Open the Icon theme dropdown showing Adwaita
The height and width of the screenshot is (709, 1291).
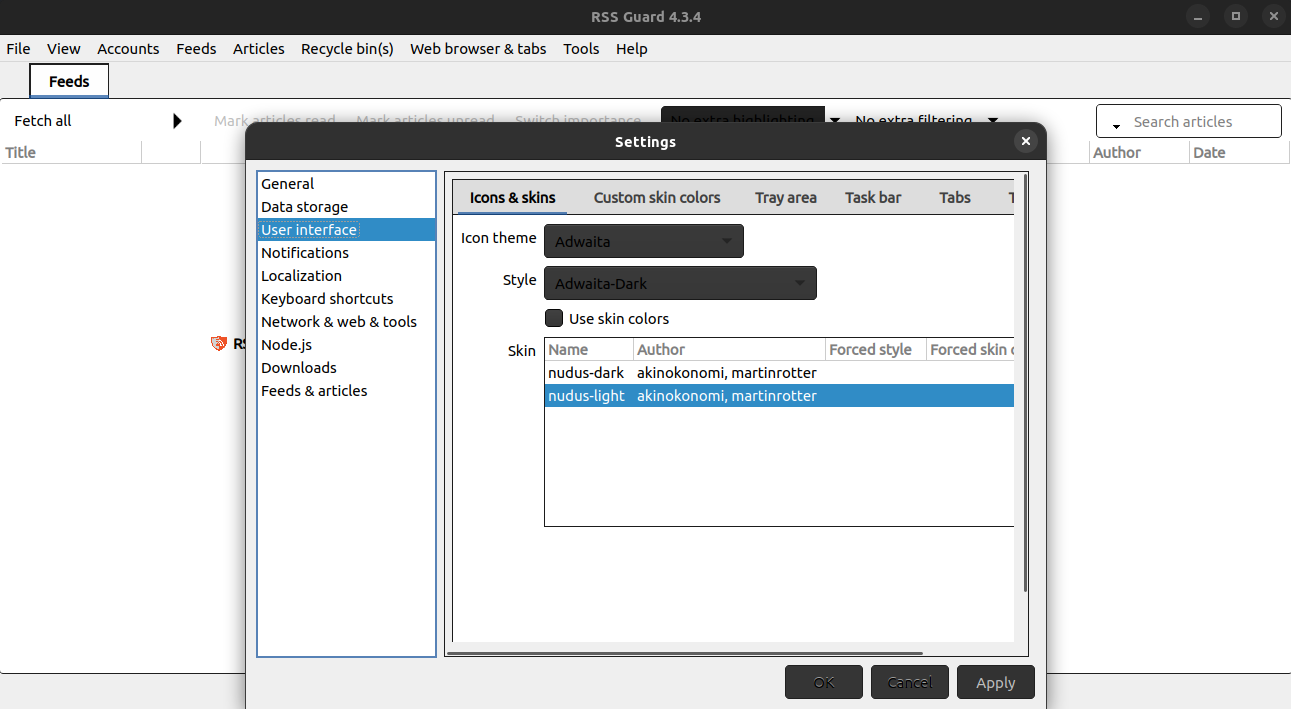point(643,241)
